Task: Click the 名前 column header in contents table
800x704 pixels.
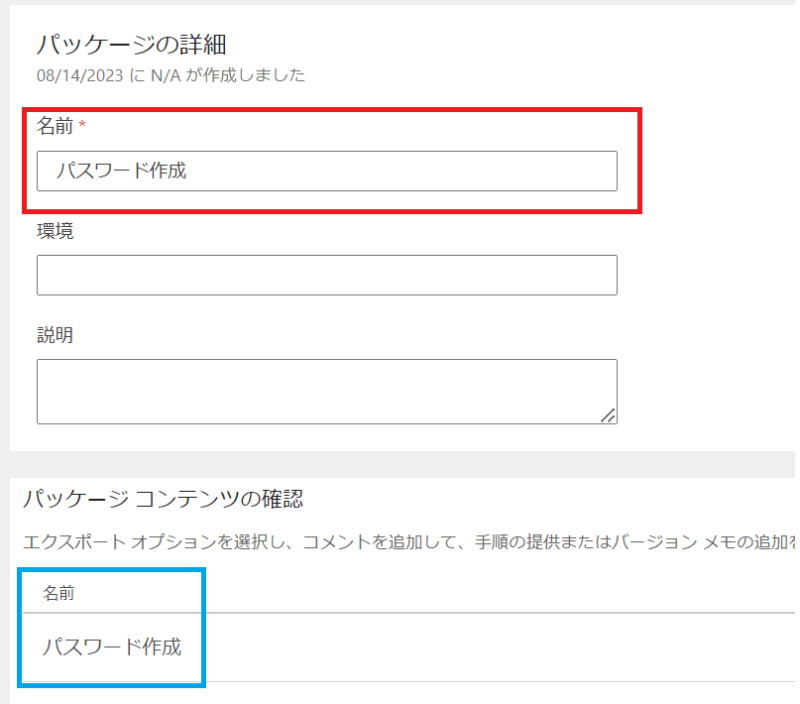Action: pyautogui.click(x=59, y=594)
